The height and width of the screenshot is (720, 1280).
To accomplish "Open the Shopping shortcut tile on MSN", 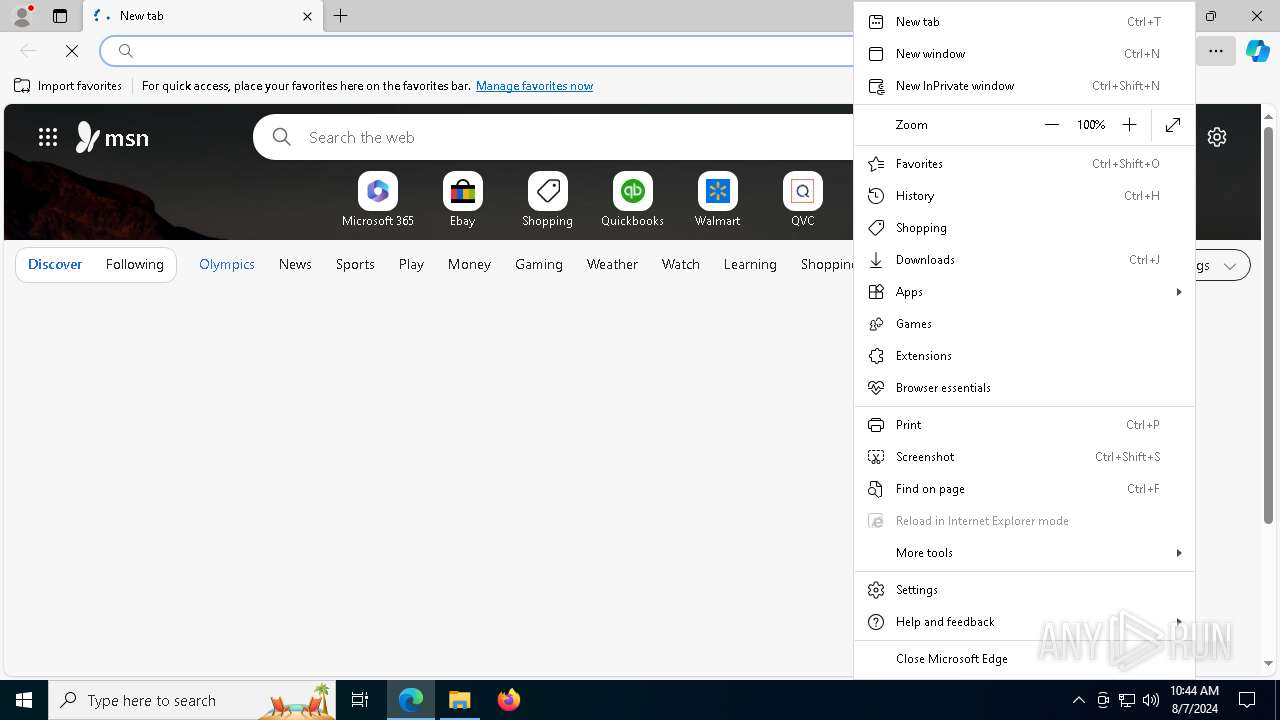I will point(547,200).
